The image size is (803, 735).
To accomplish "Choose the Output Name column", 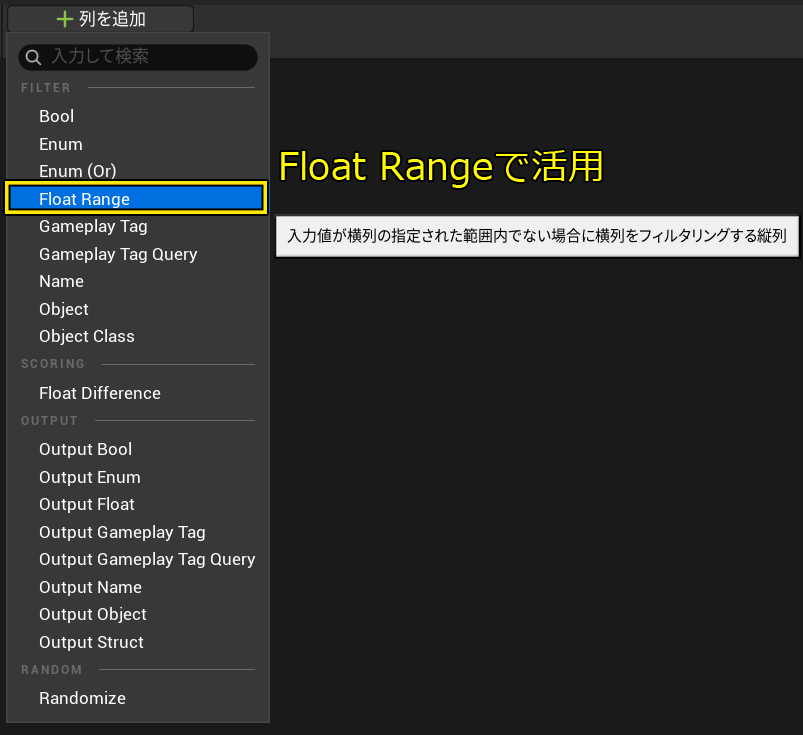I will 138,587.
